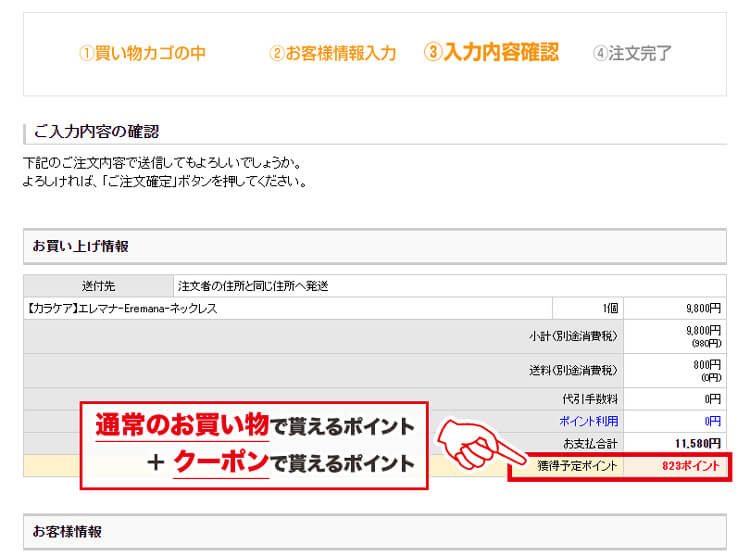Click the 獲得予定ポイント label
Viewport: 750px width, 556px height.
(577, 466)
